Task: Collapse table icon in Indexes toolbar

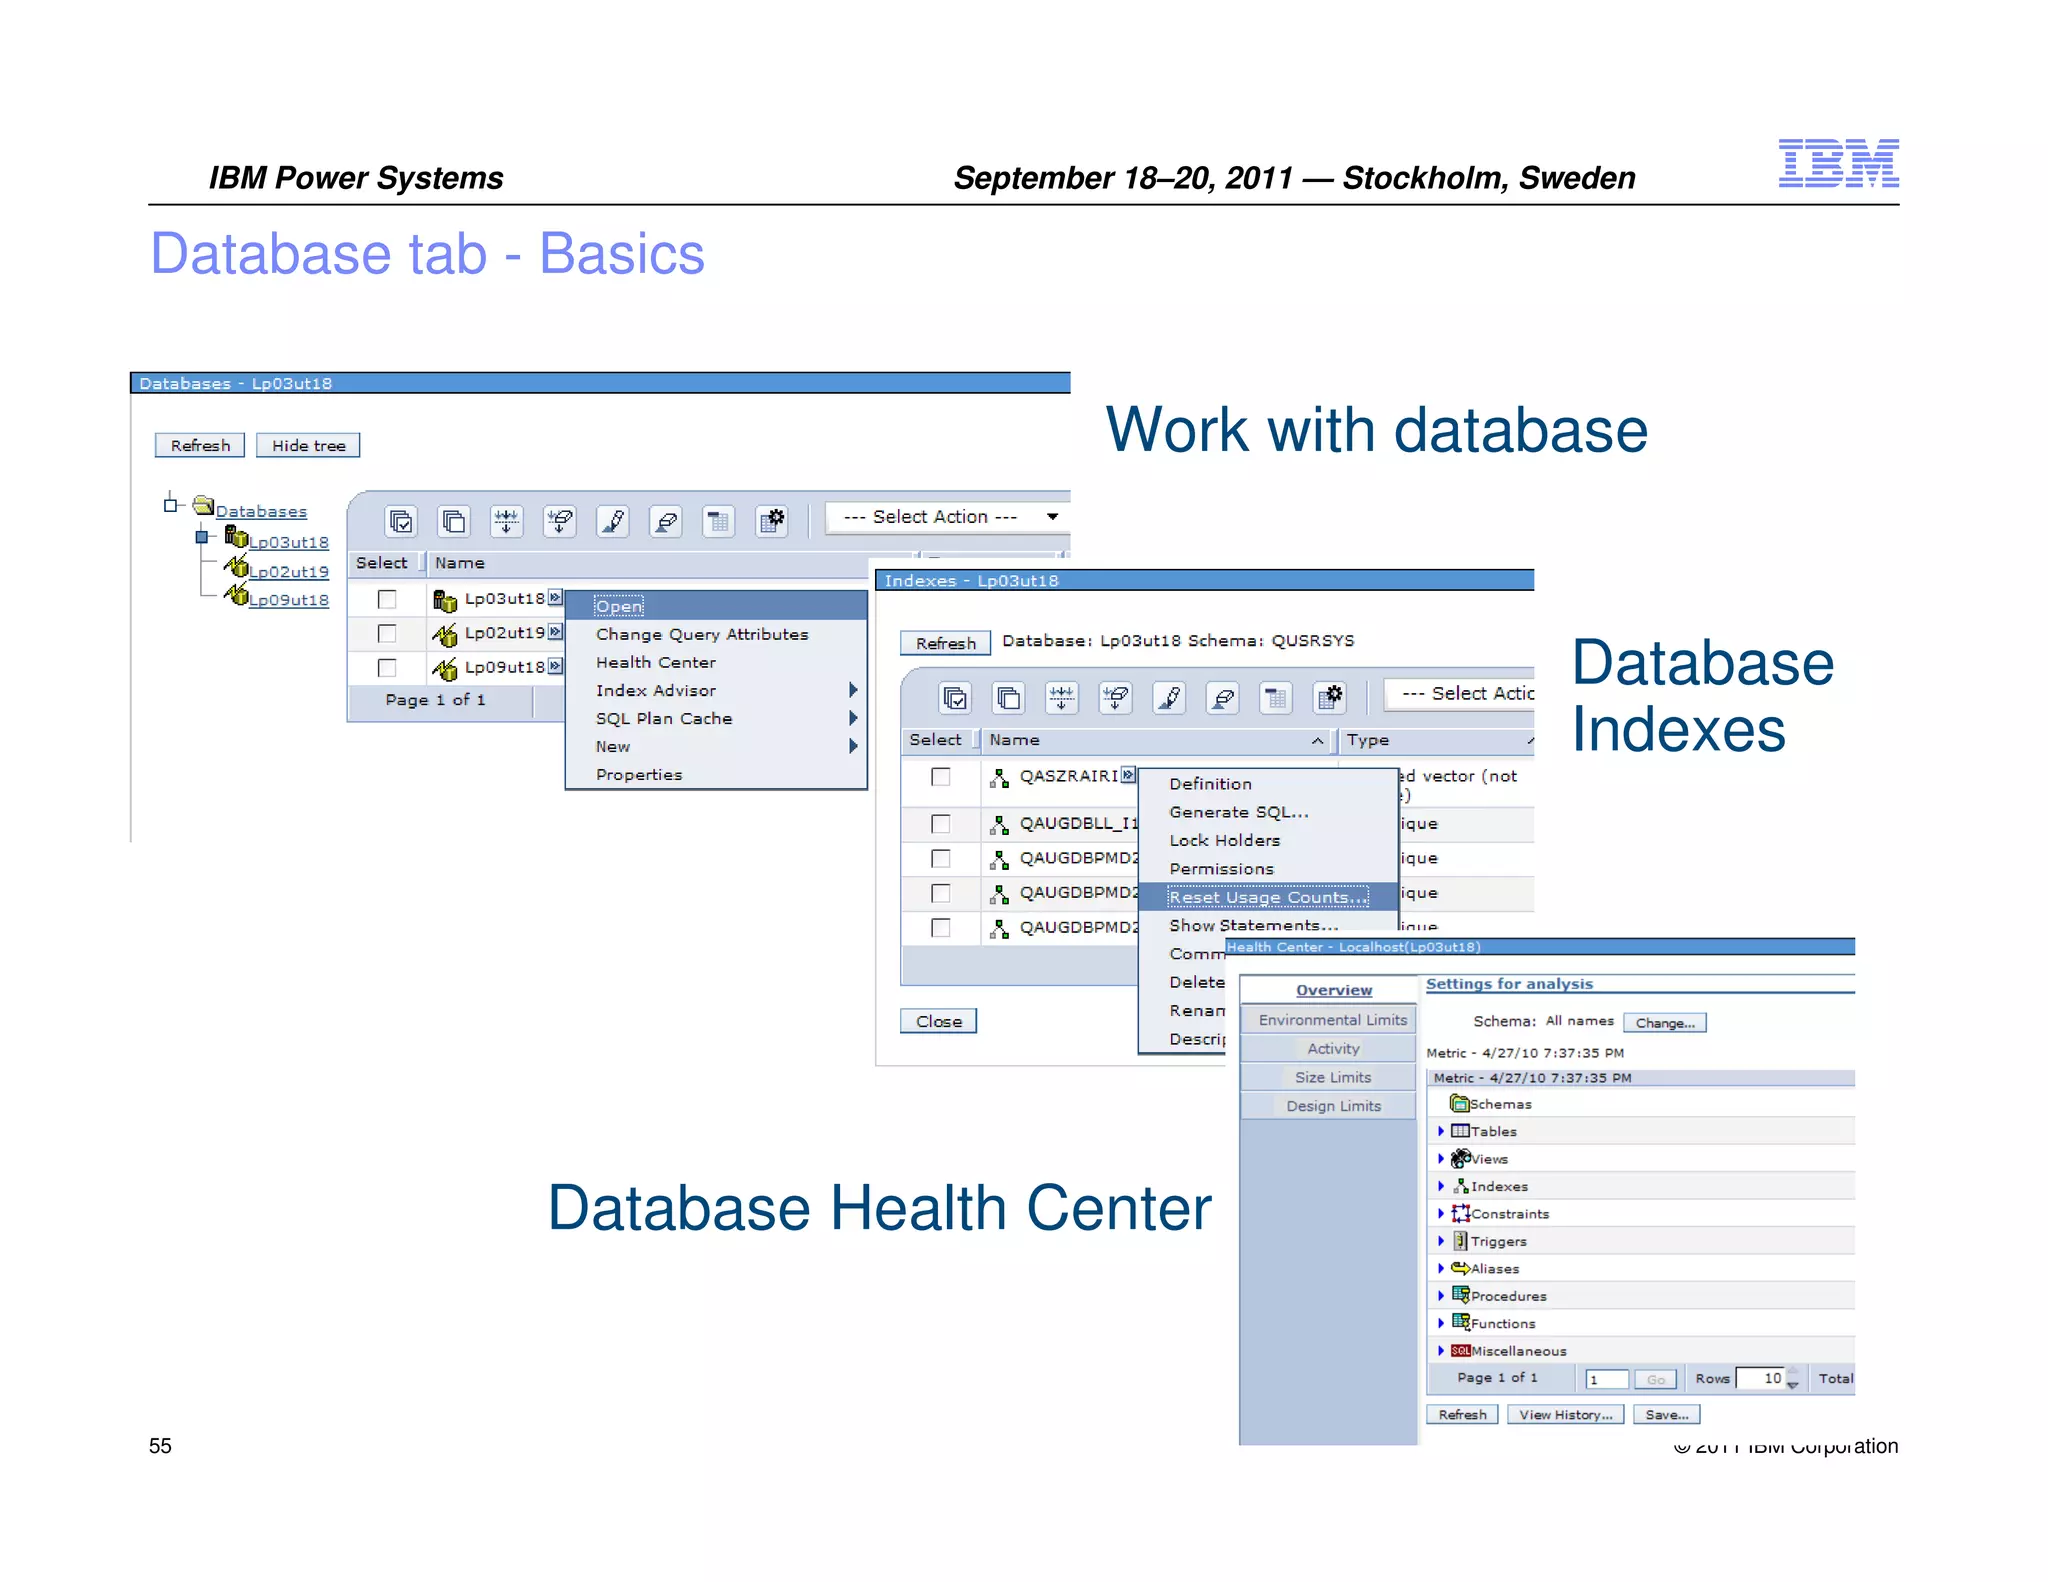Action: coord(1276,697)
